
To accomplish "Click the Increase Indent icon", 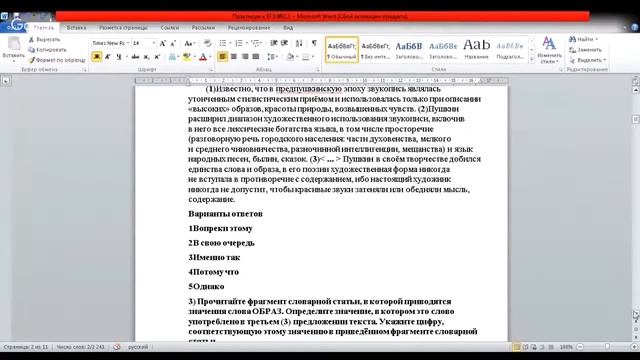I will [x=284, y=43].
